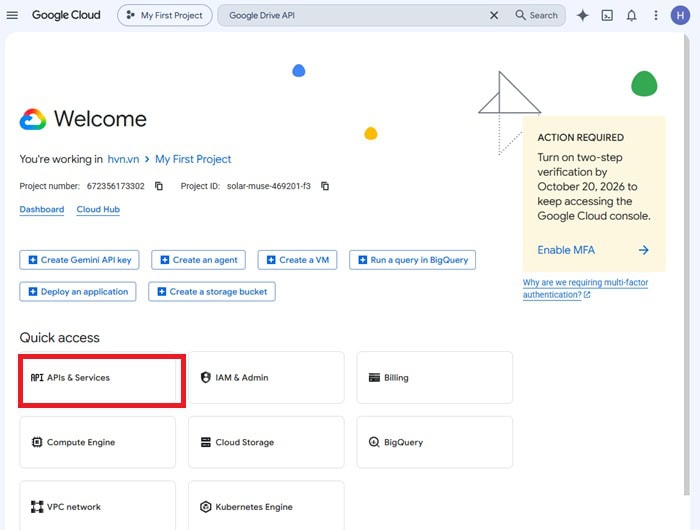Open the My First Project picker
The height and width of the screenshot is (530, 700).
coord(165,15)
